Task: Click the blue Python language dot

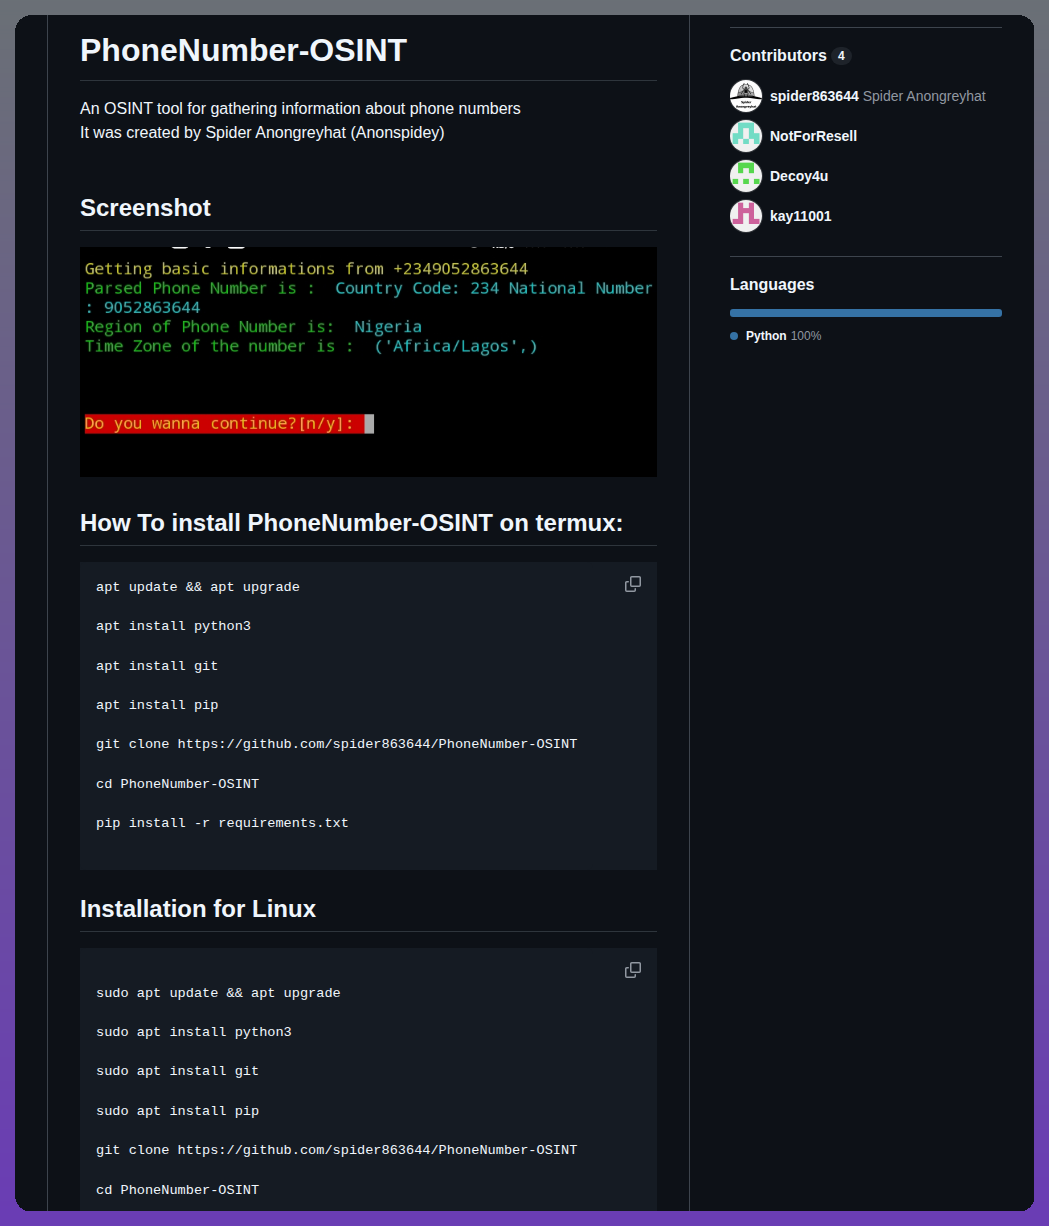Action: point(734,336)
